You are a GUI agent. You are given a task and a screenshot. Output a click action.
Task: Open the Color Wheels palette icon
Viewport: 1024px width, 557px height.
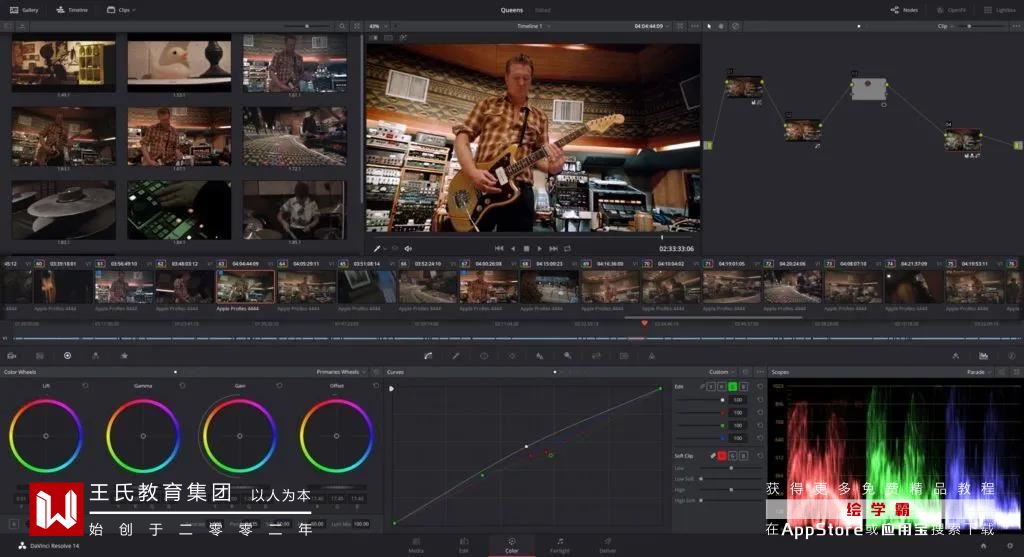point(67,356)
